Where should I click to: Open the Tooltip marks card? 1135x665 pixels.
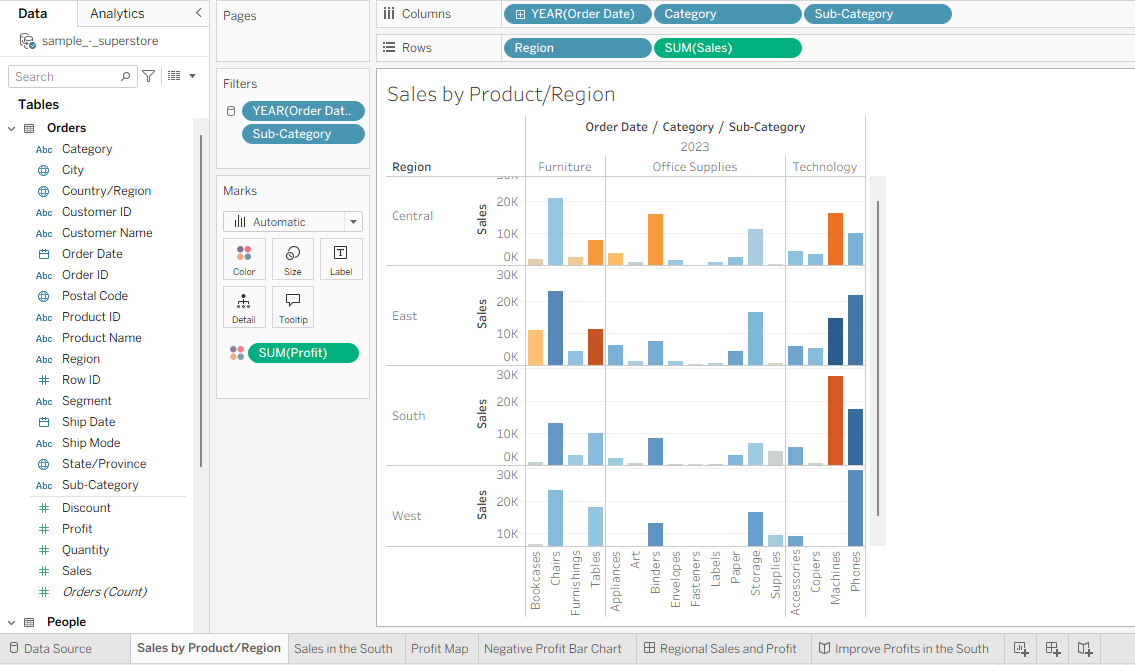tap(292, 307)
